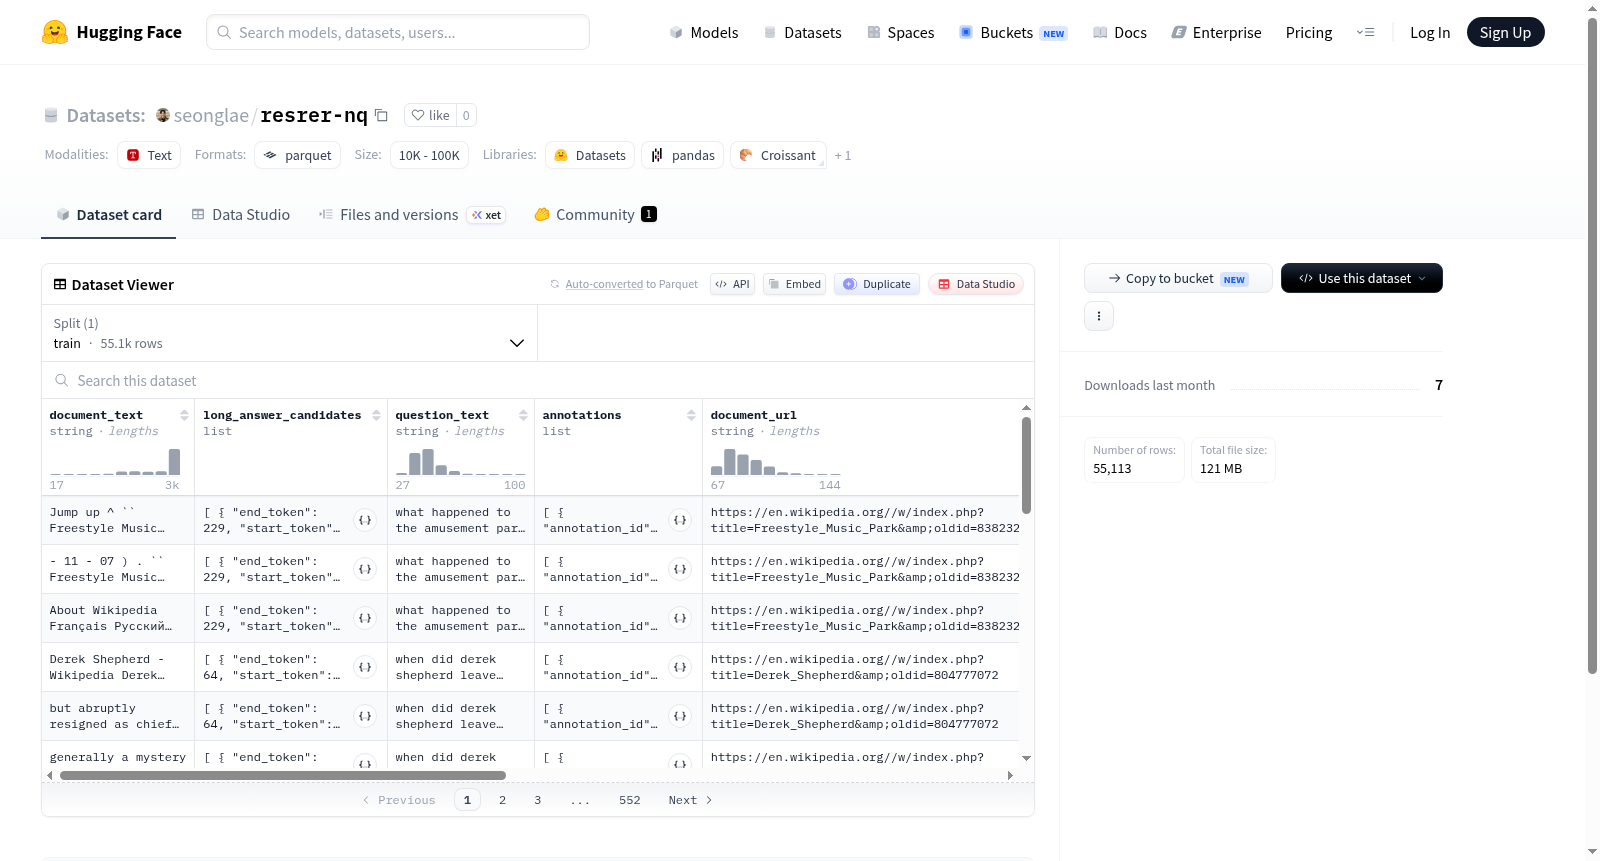Click the document_url length histogram
The image size is (1600, 861).
(x=776, y=461)
